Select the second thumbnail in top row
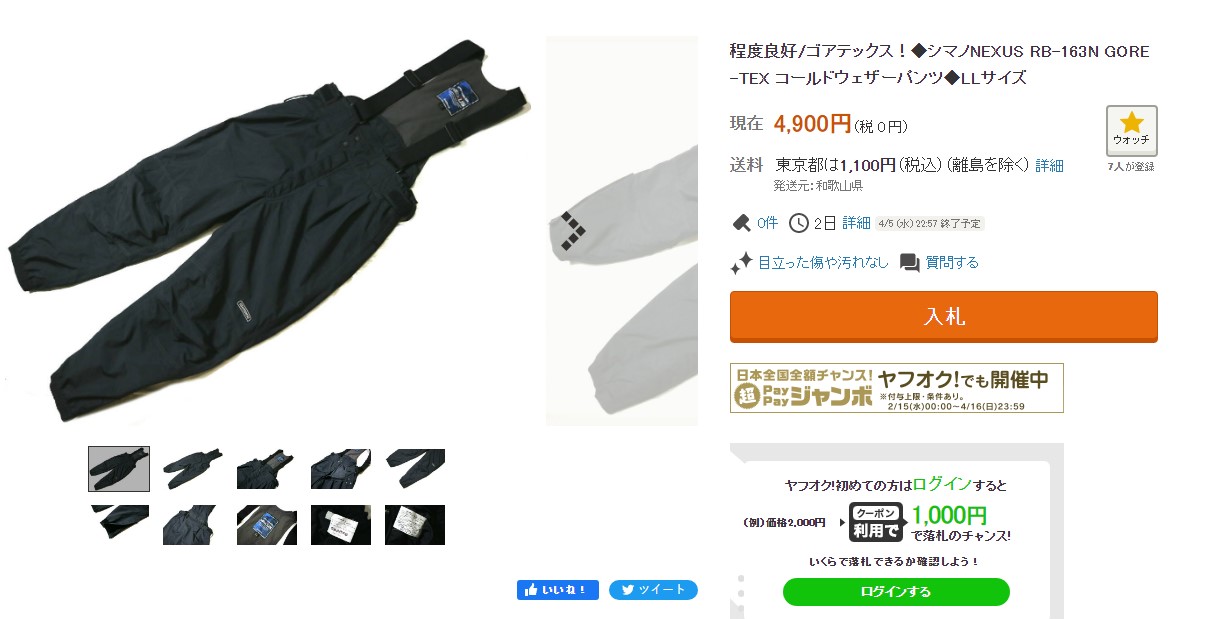 click(x=193, y=469)
